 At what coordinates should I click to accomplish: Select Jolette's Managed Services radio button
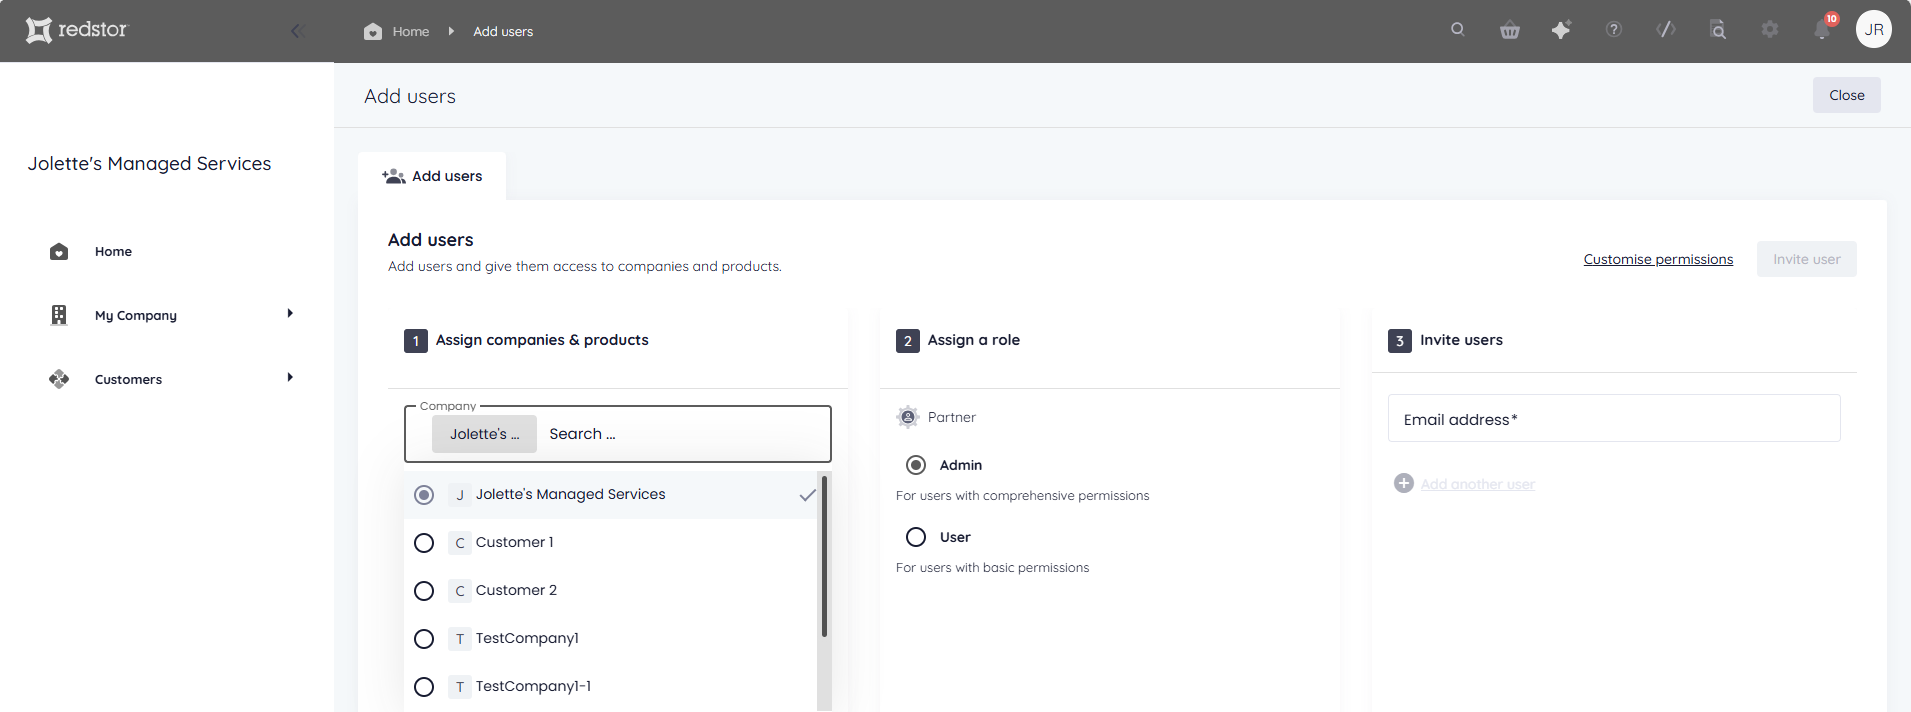pos(424,495)
